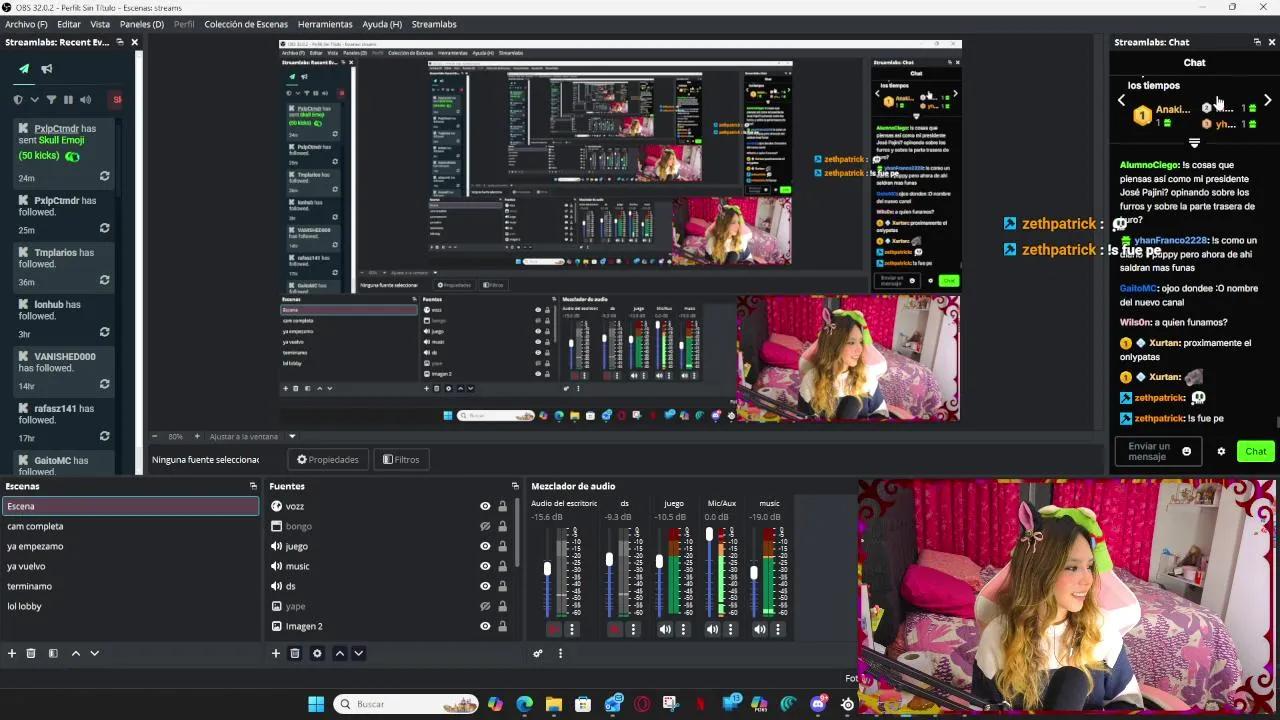Image resolution: width=1280 pixels, height=720 pixels.
Task: Select the lol lobby scene
Action: pyautogui.click(x=130, y=606)
